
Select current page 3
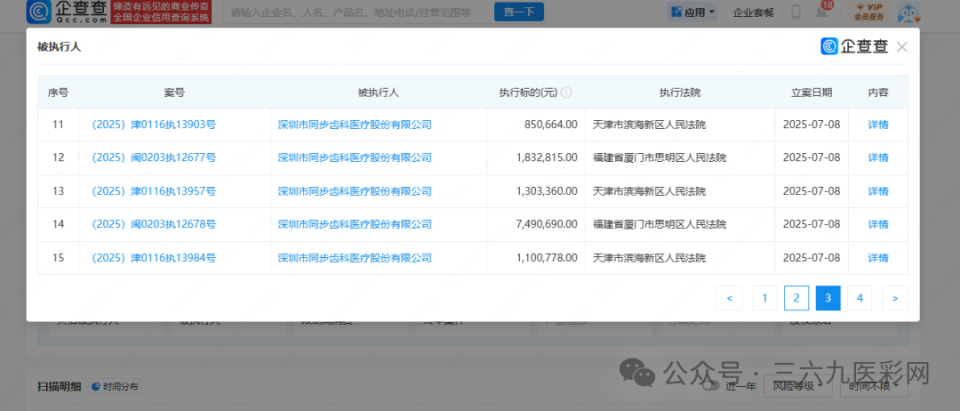point(828,298)
